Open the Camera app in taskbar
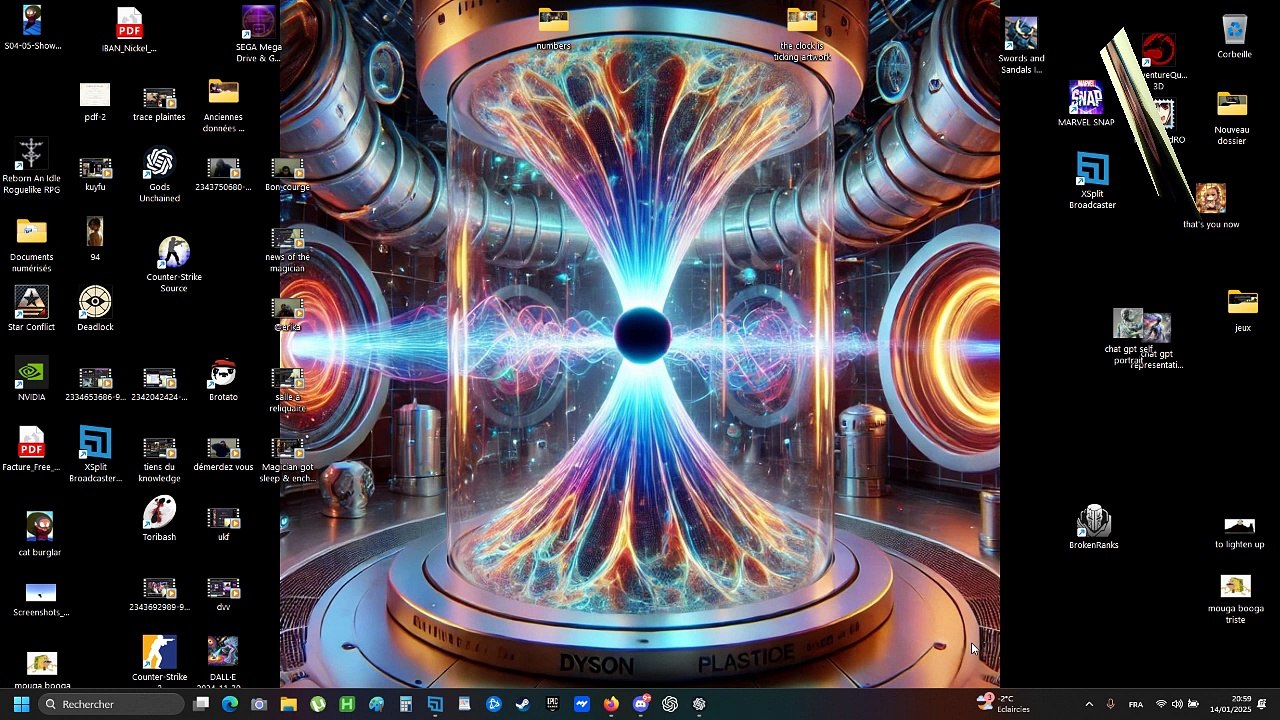 (259, 704)
